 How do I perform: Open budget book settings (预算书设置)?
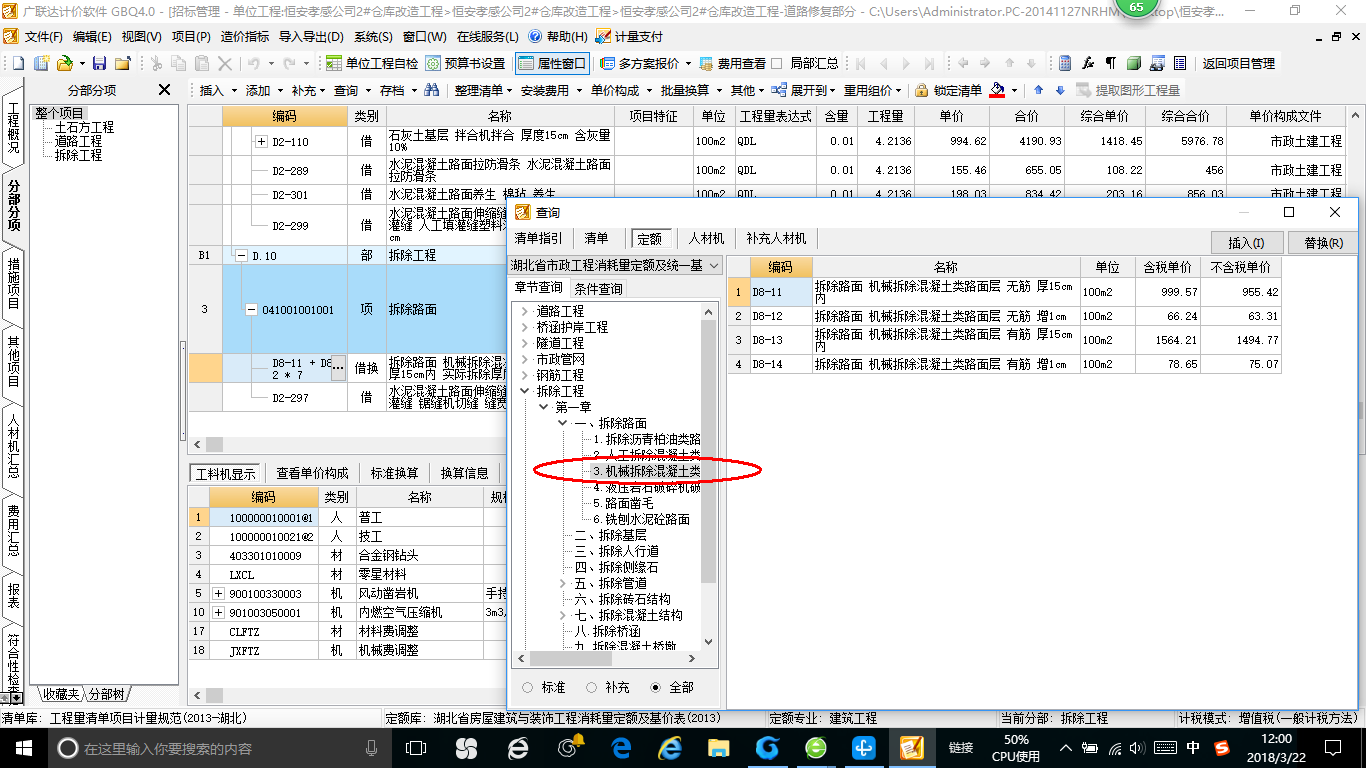click(x=465, y=63)
